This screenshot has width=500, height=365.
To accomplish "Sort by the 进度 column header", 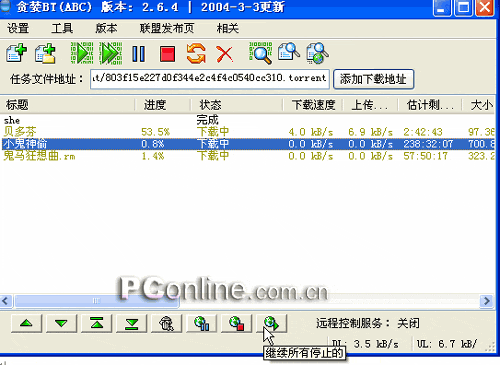I will tap(163, 105).
